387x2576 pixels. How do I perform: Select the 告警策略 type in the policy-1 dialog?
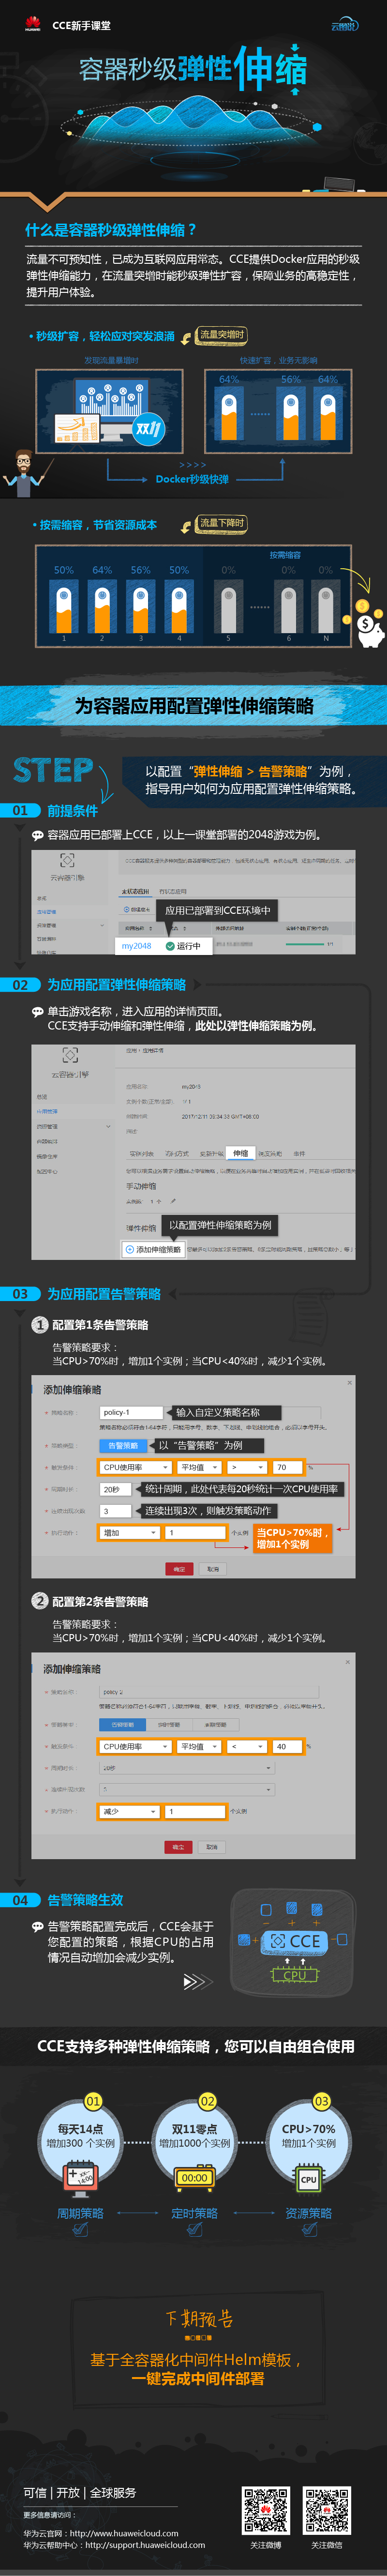pyautogui.click(x=123, y=1445)
